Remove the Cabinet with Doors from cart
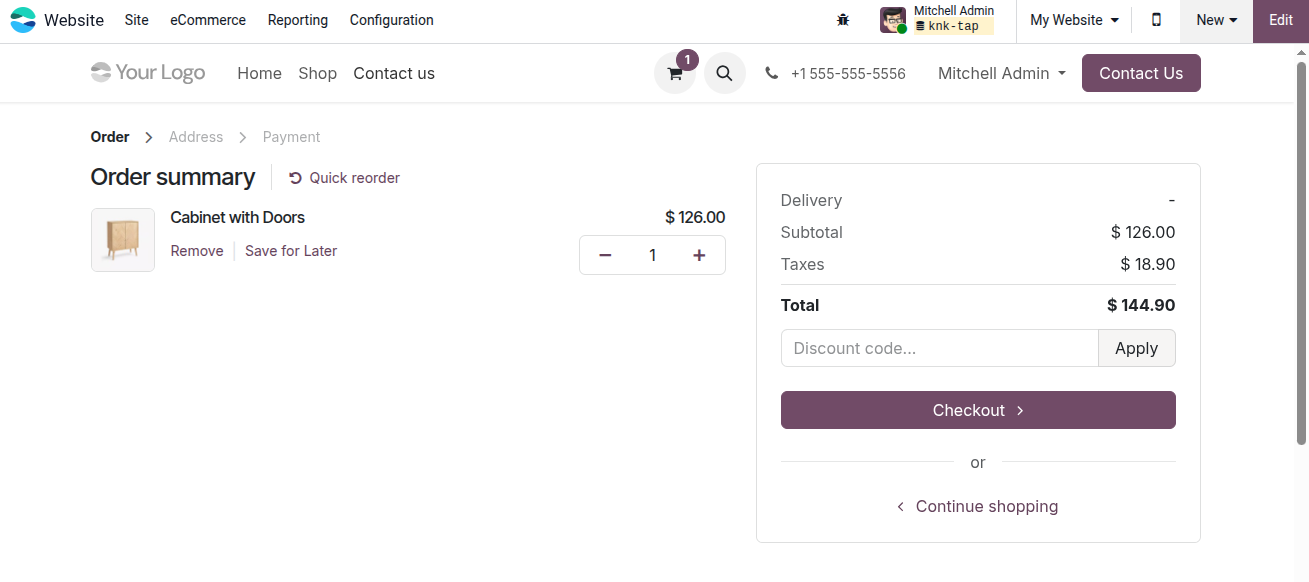 pos(196,251)
